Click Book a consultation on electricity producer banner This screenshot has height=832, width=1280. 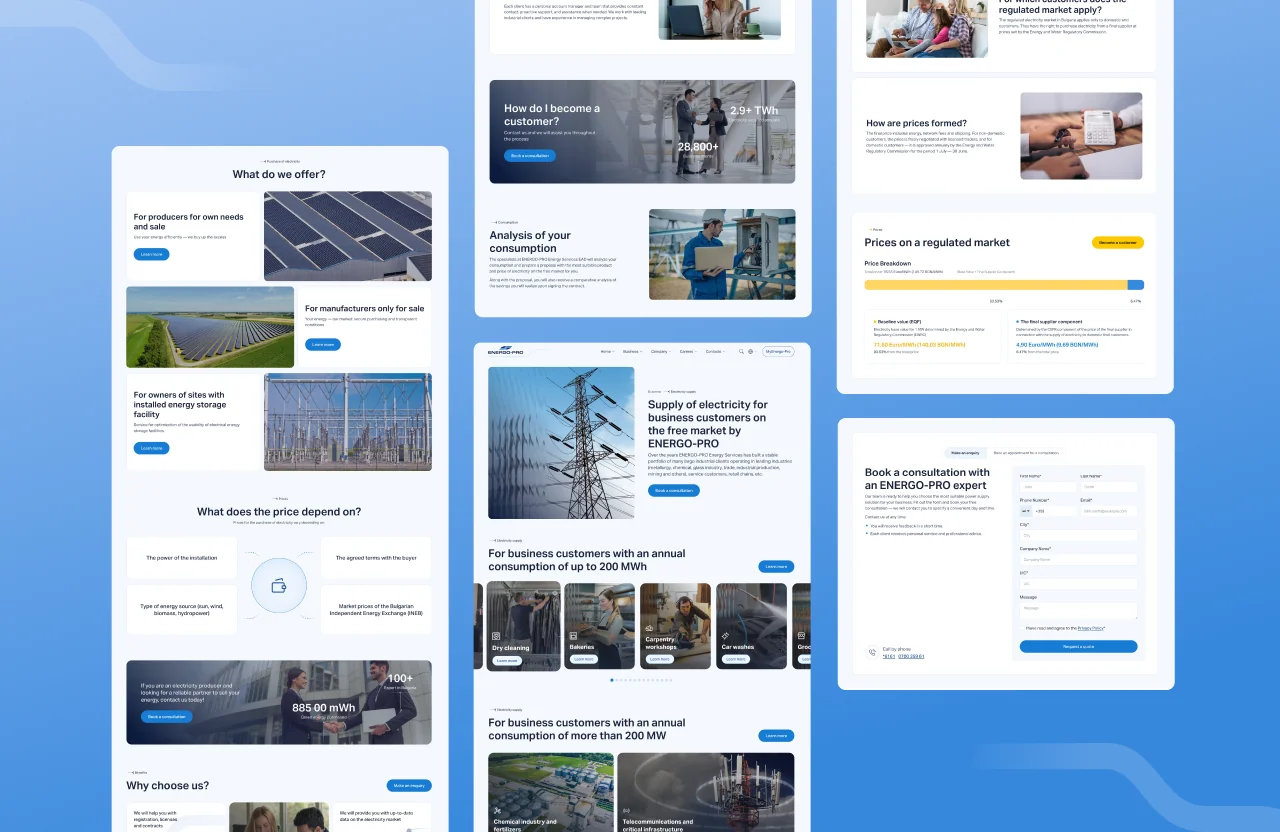point(167,716)
